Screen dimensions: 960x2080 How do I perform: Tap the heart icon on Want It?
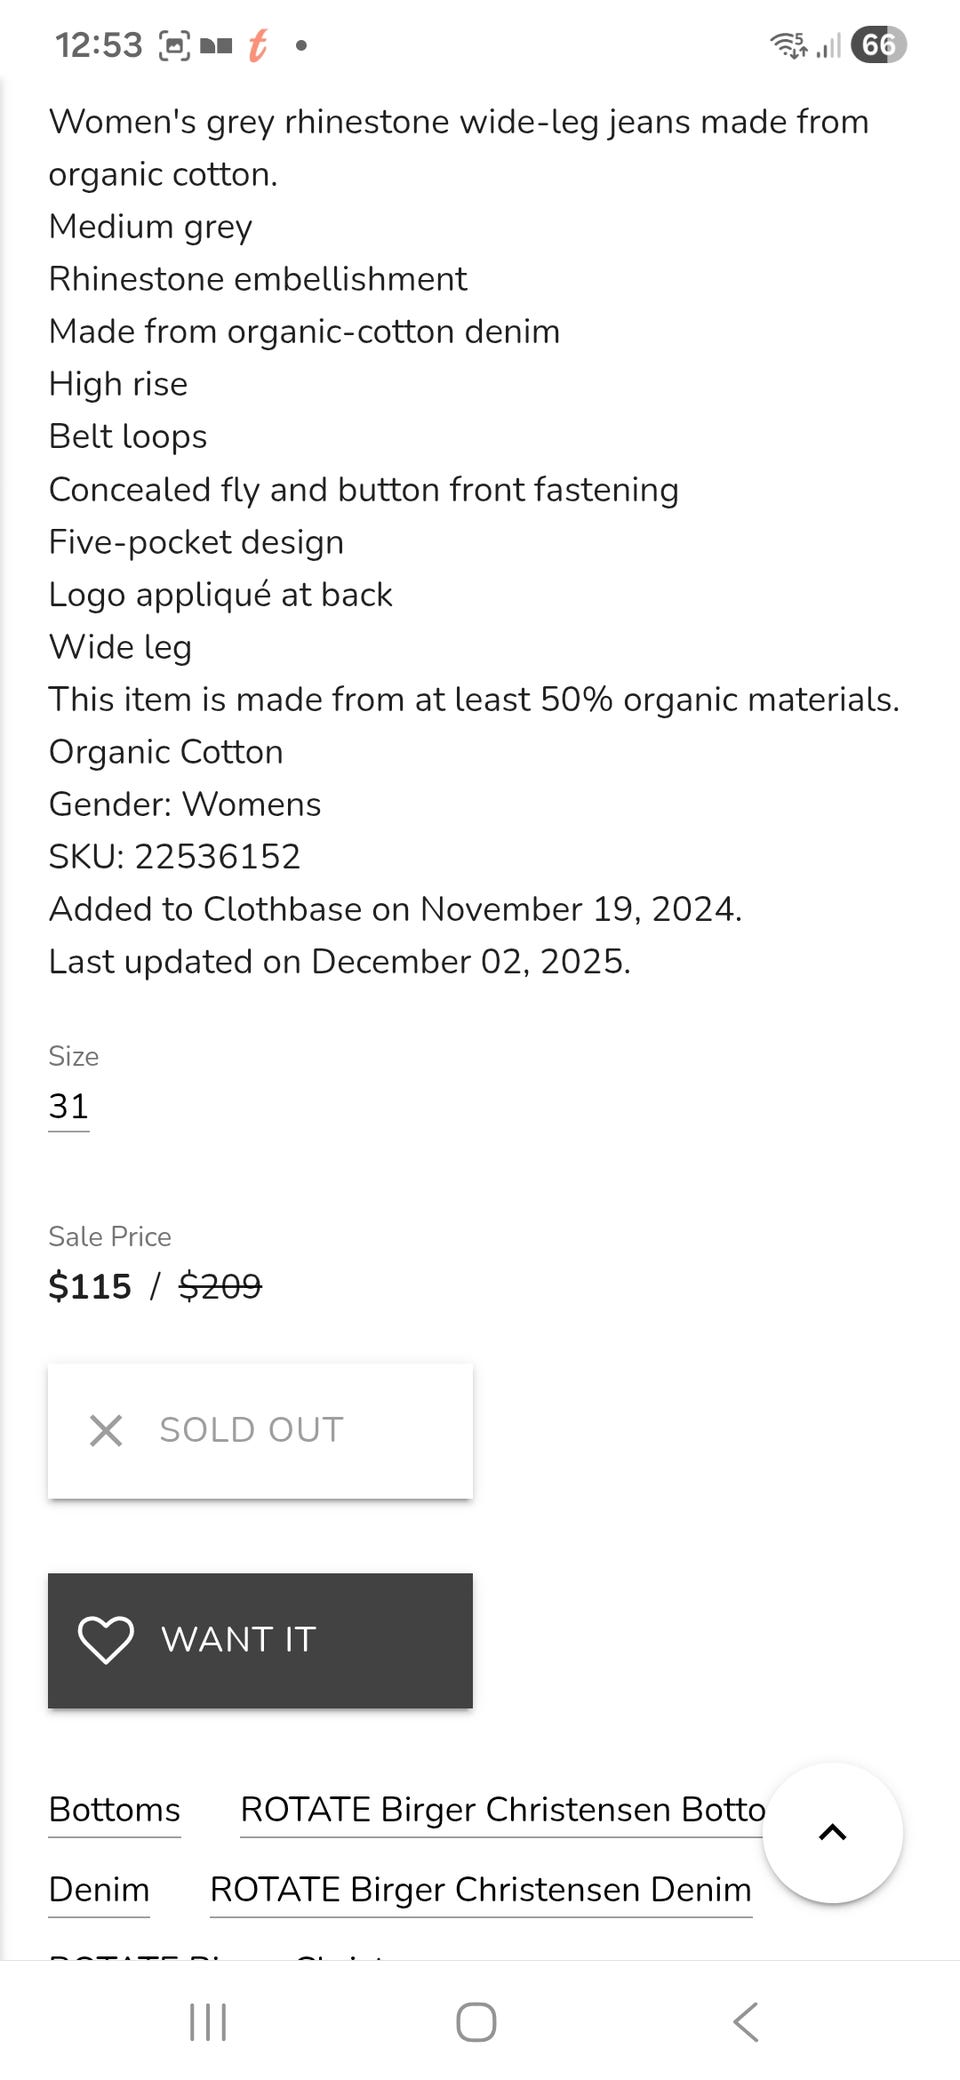pyautogui.click(x=105, y=1640)
